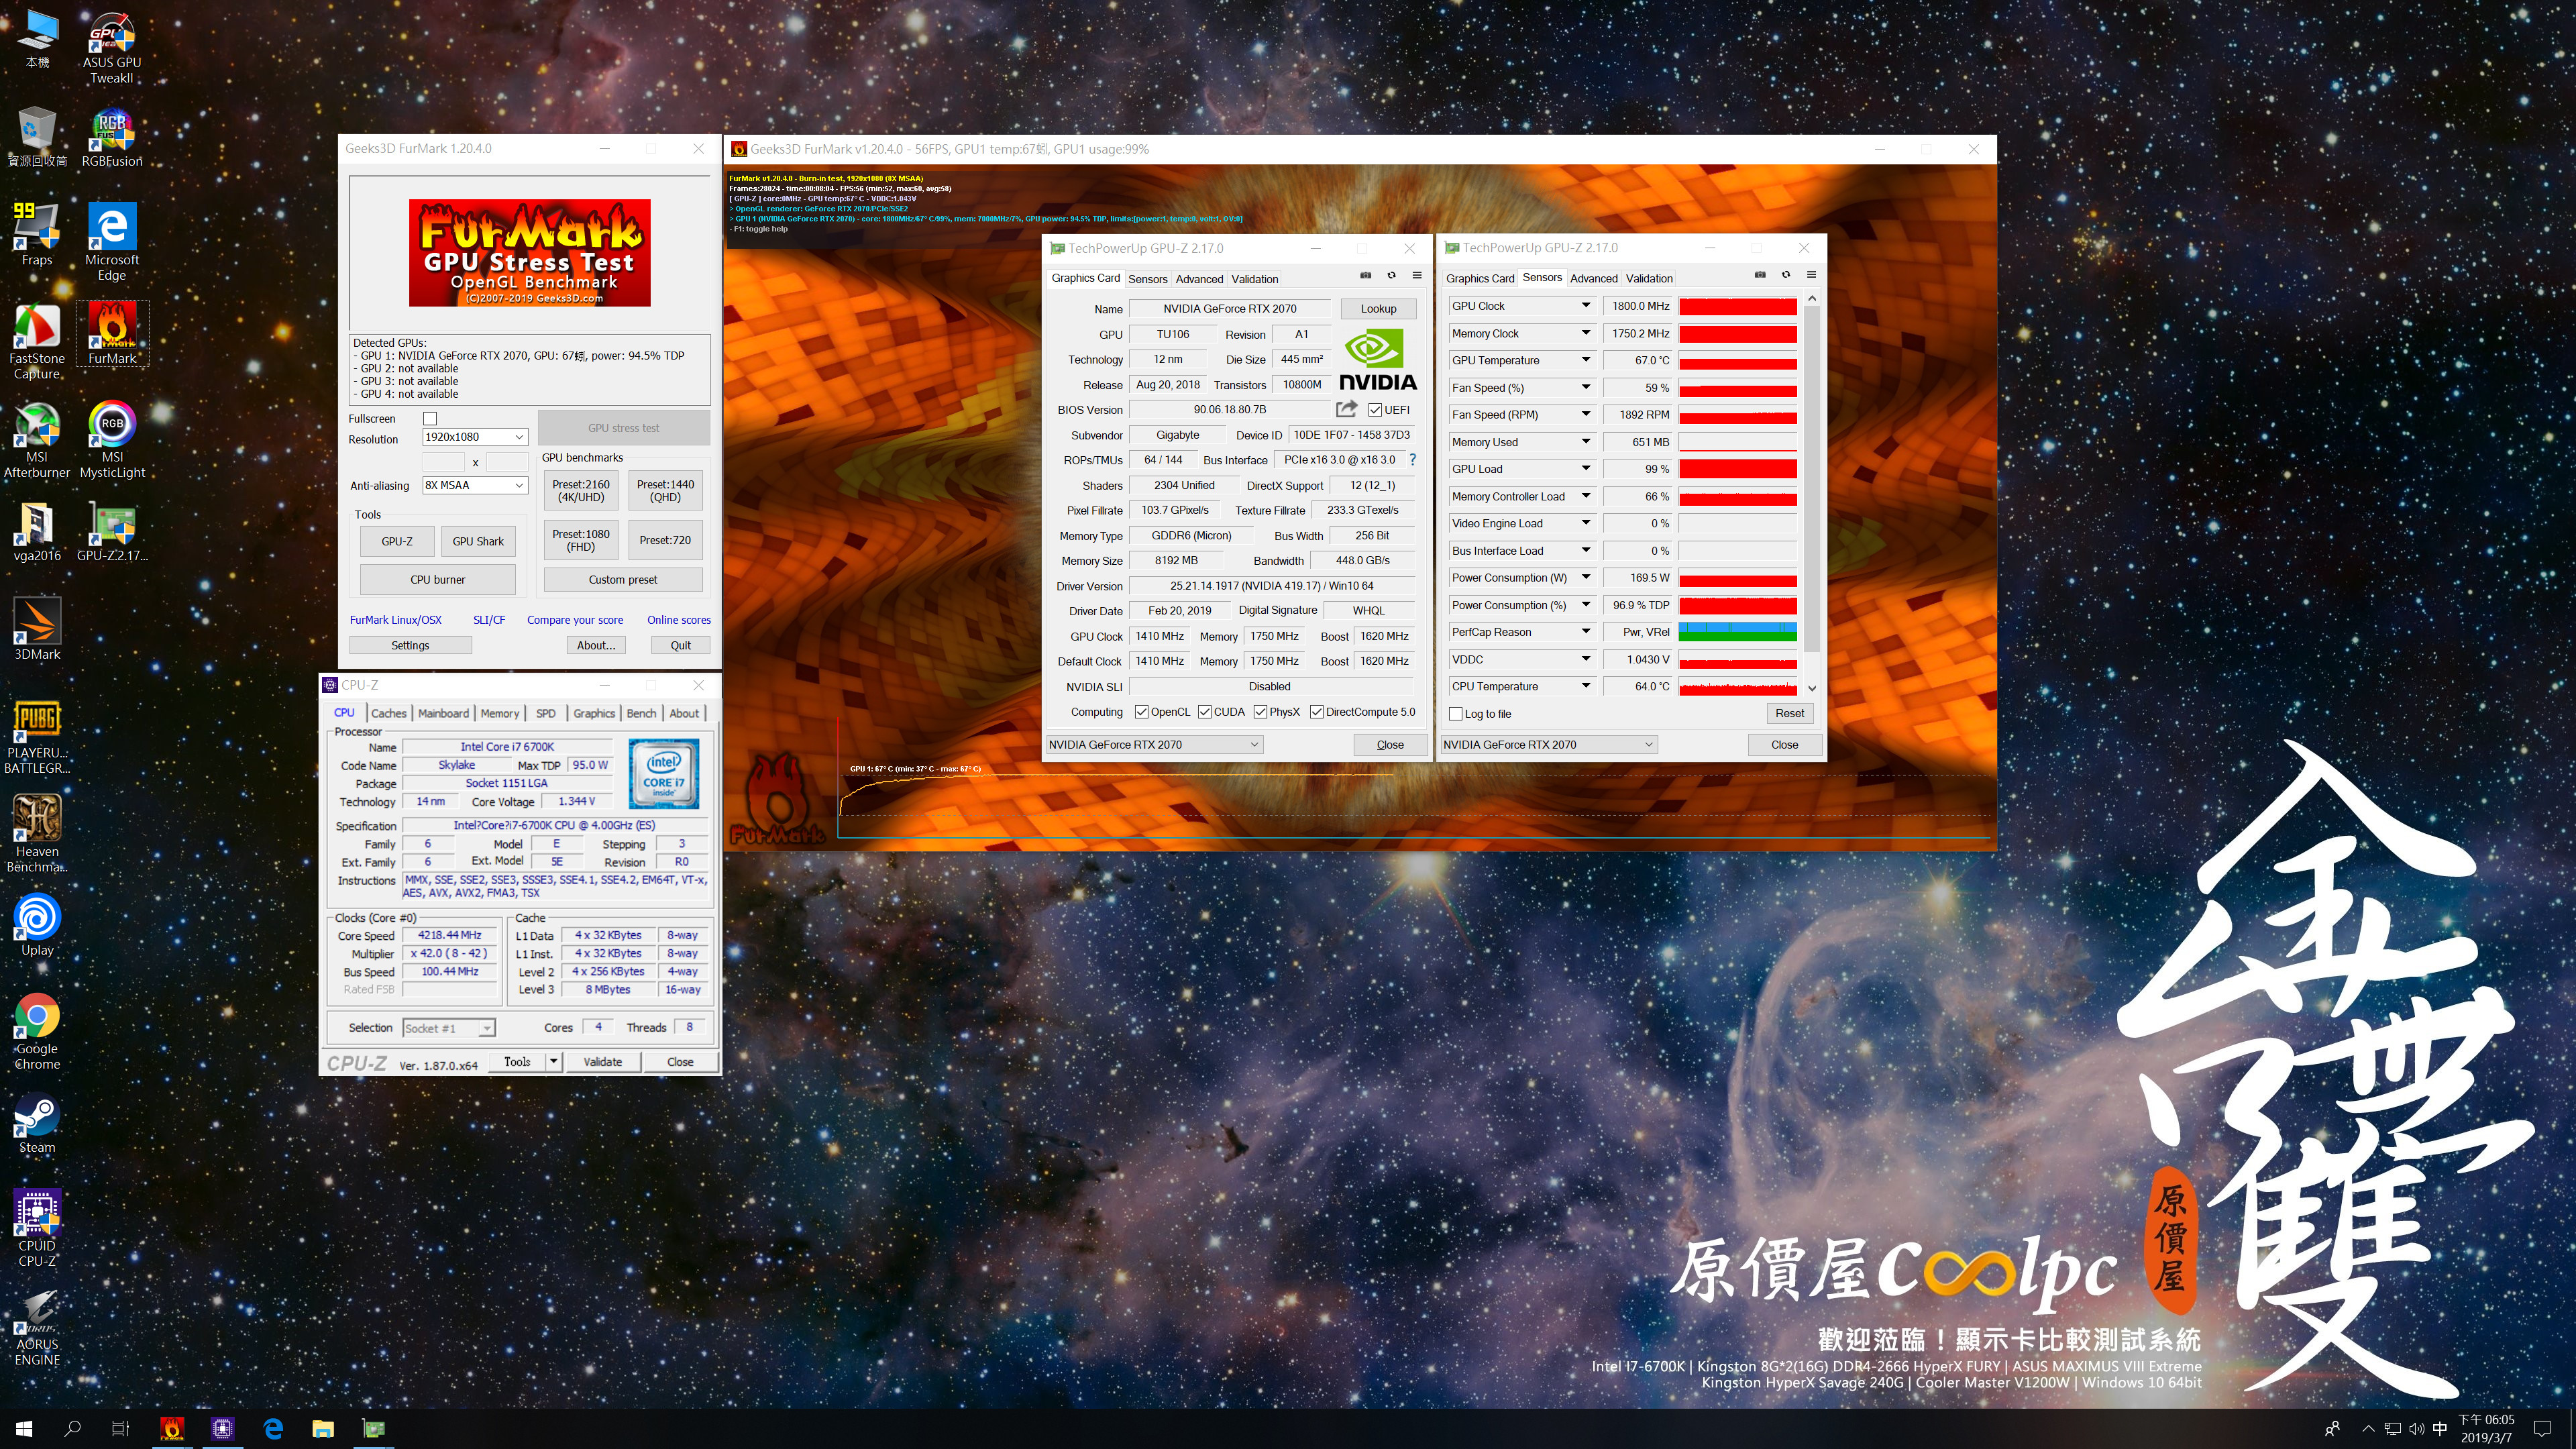Open Resolution dropdown 1920x1080 in FurMark
The height and width of the screenshot is (1449, 2576).
(x=474, y=437)
